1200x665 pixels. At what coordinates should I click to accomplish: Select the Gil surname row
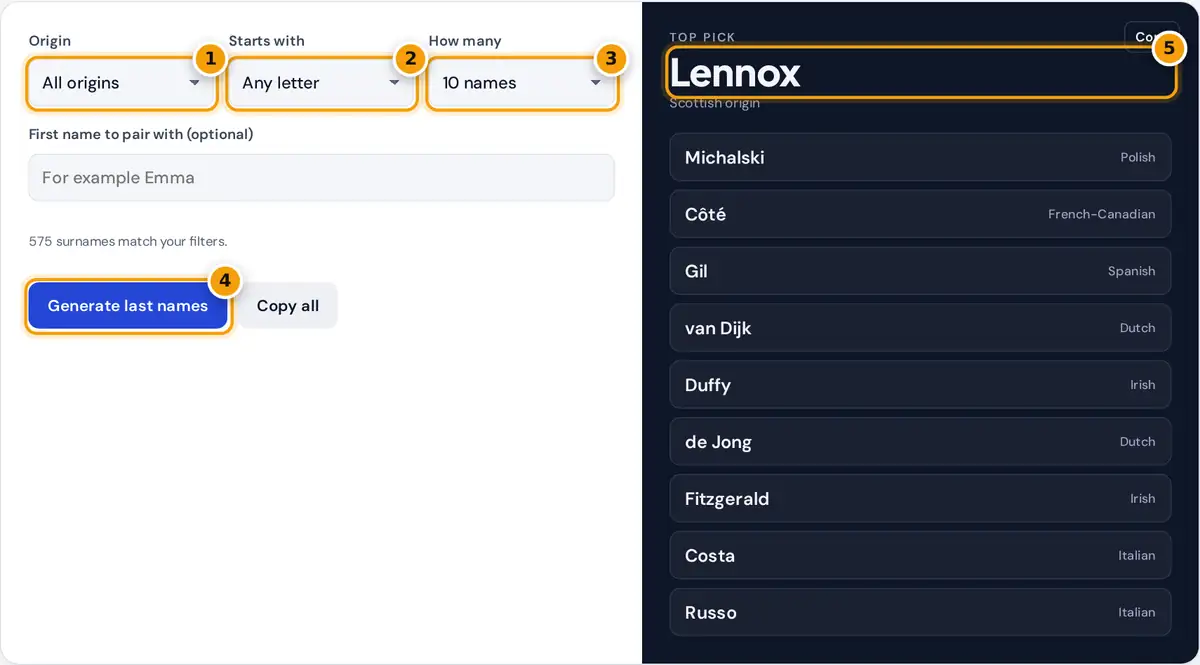pyautogui.click(x=920, y=271)
